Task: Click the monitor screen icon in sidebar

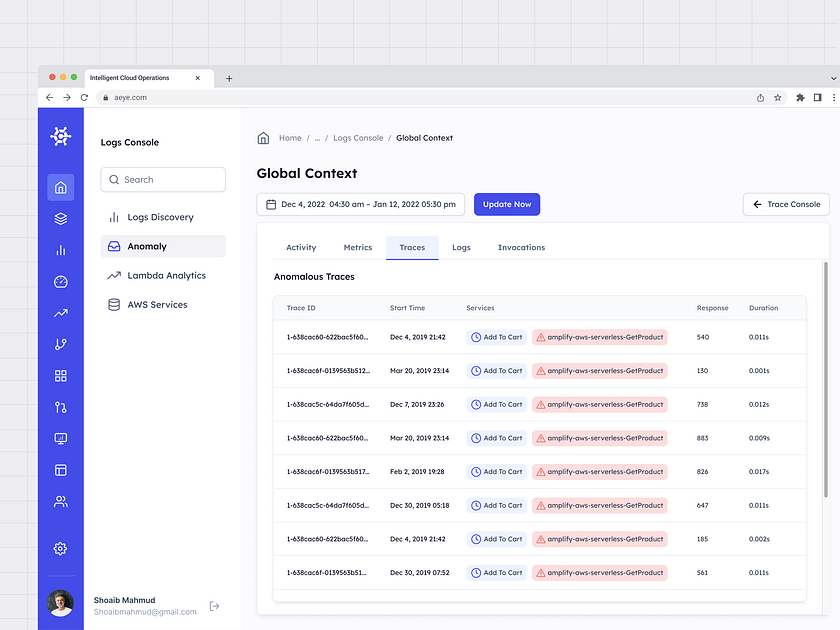Action: click(x=60, y=438)
